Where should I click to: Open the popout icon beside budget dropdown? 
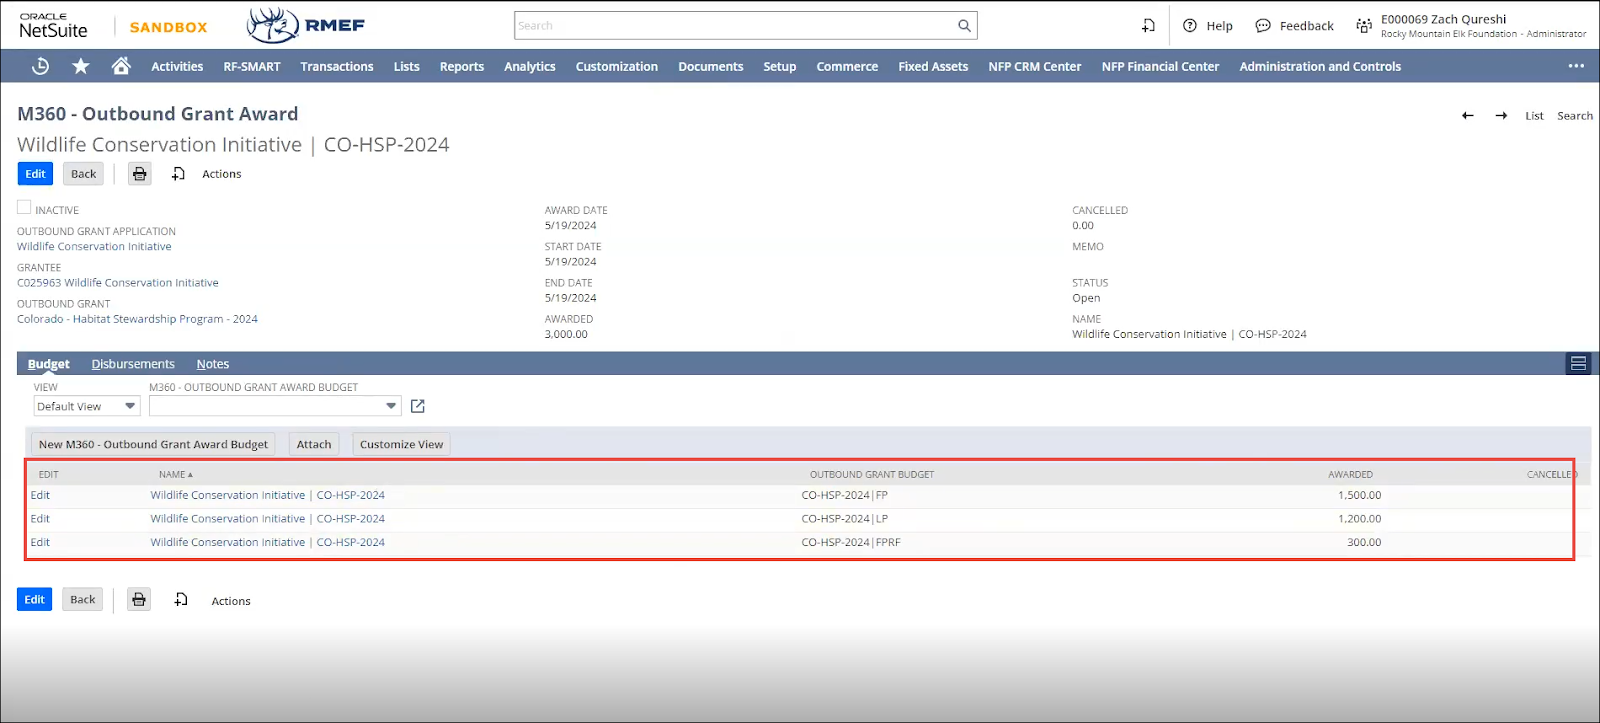[418, 406]
